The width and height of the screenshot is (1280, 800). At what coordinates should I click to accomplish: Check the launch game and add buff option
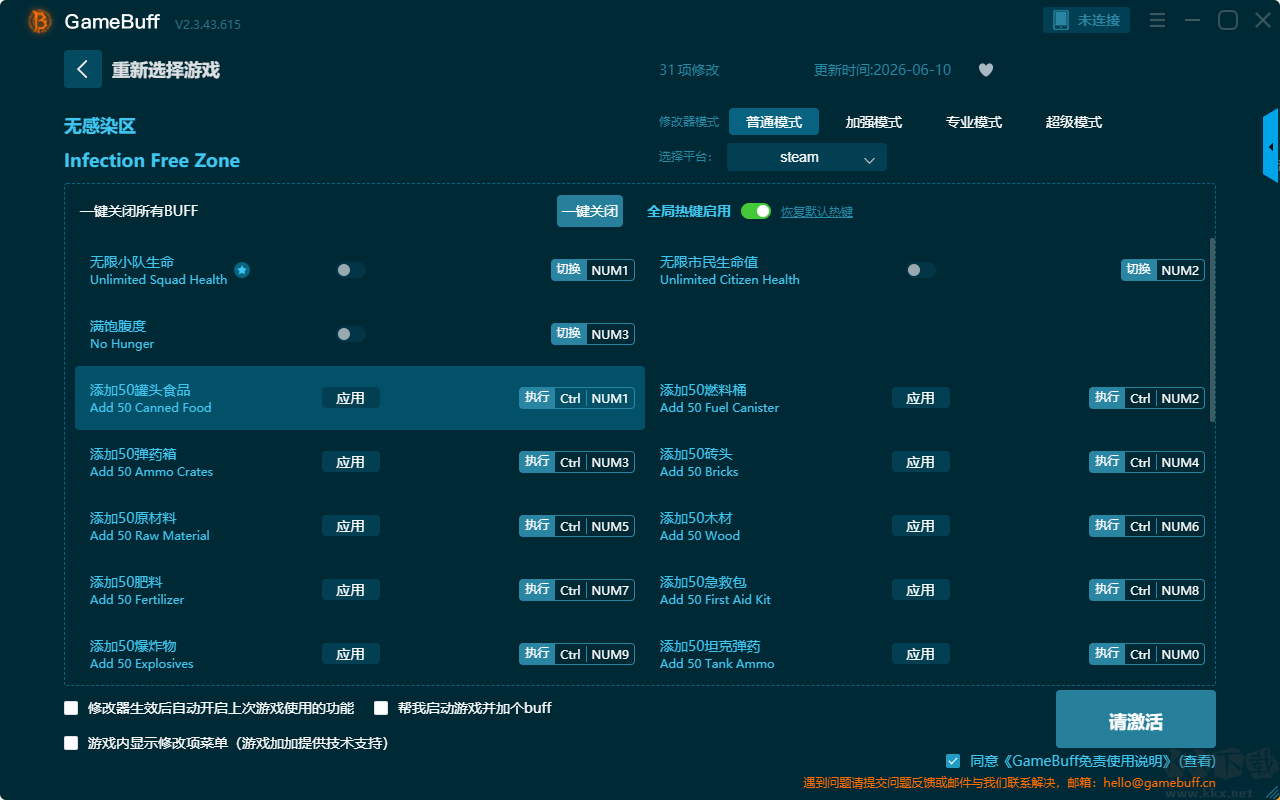[381, 708]
